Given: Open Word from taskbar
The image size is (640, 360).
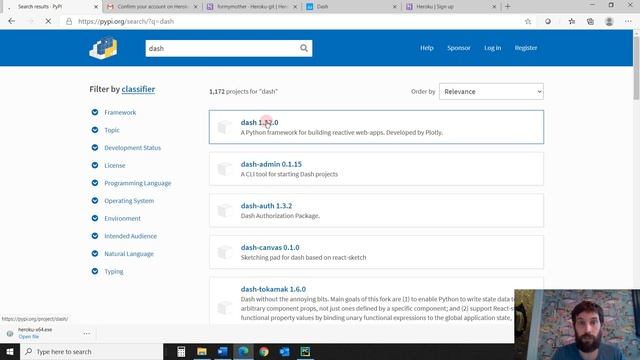Looking at the screenshot, I should [223, 351].
